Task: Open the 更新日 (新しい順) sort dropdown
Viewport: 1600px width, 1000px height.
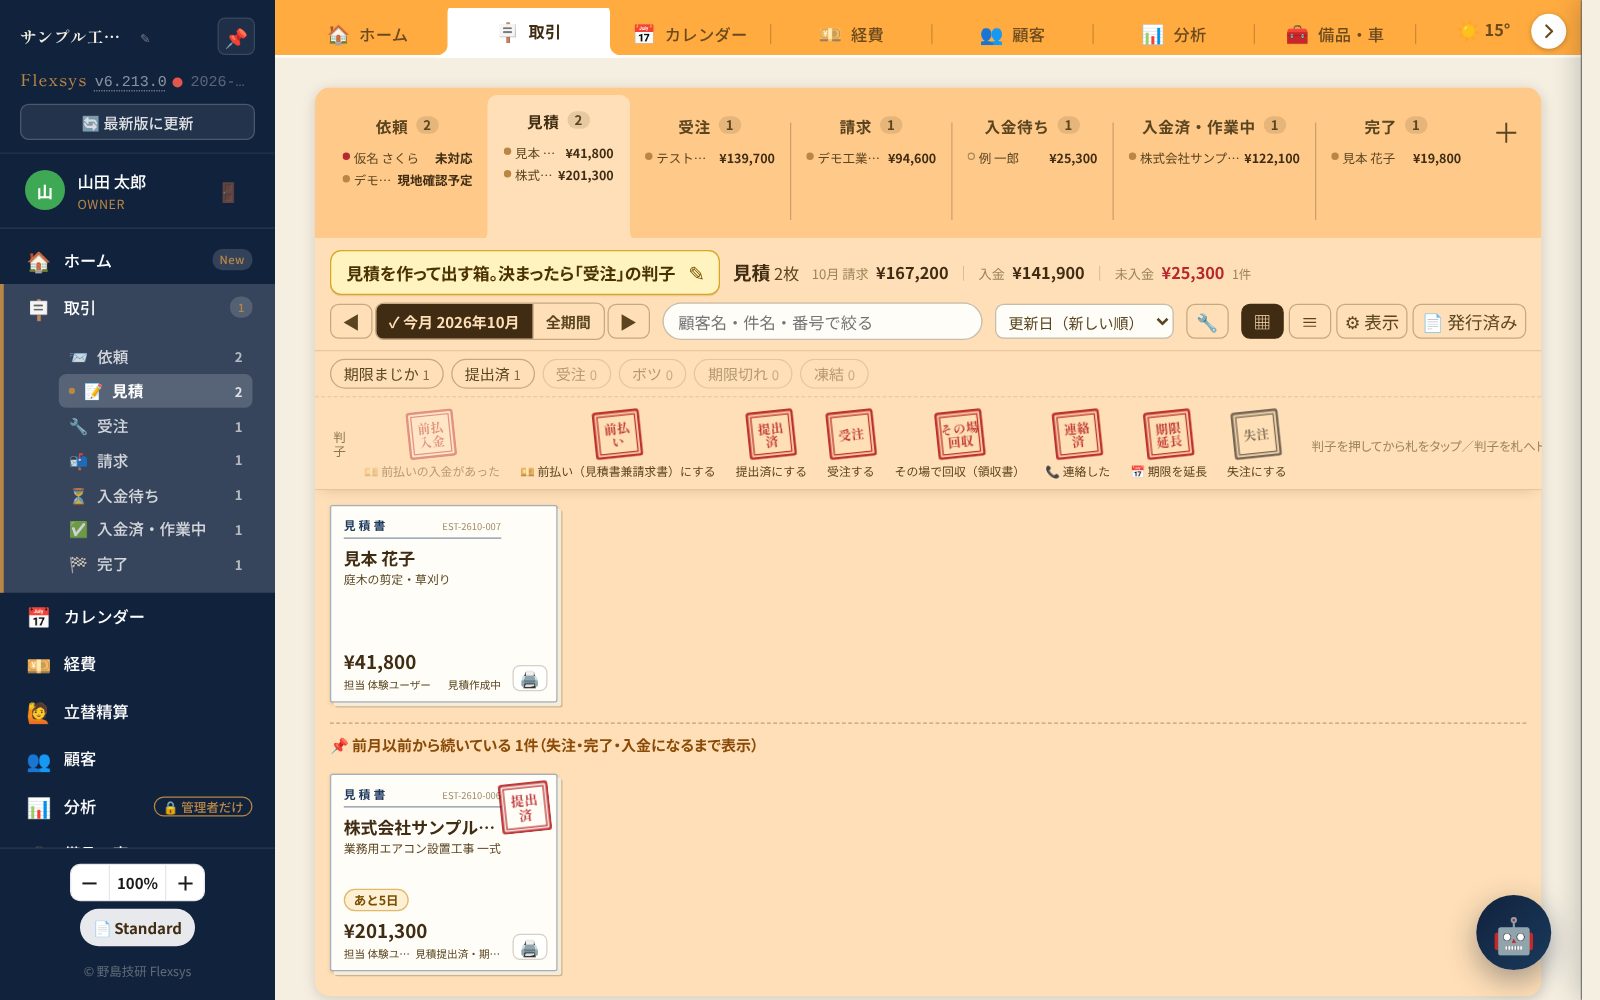Action: pyautogui.click(x=1084, y=322)
